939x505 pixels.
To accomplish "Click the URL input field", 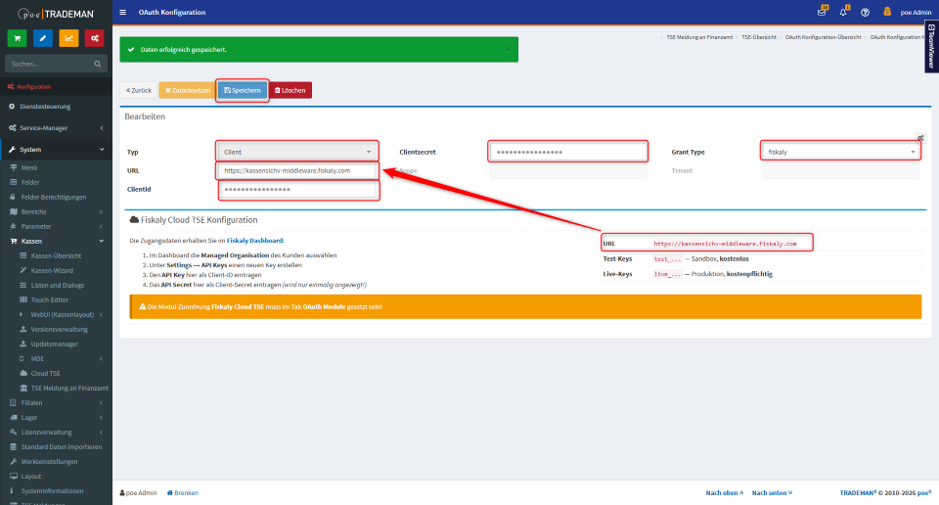I will click(x=297, y=171).
